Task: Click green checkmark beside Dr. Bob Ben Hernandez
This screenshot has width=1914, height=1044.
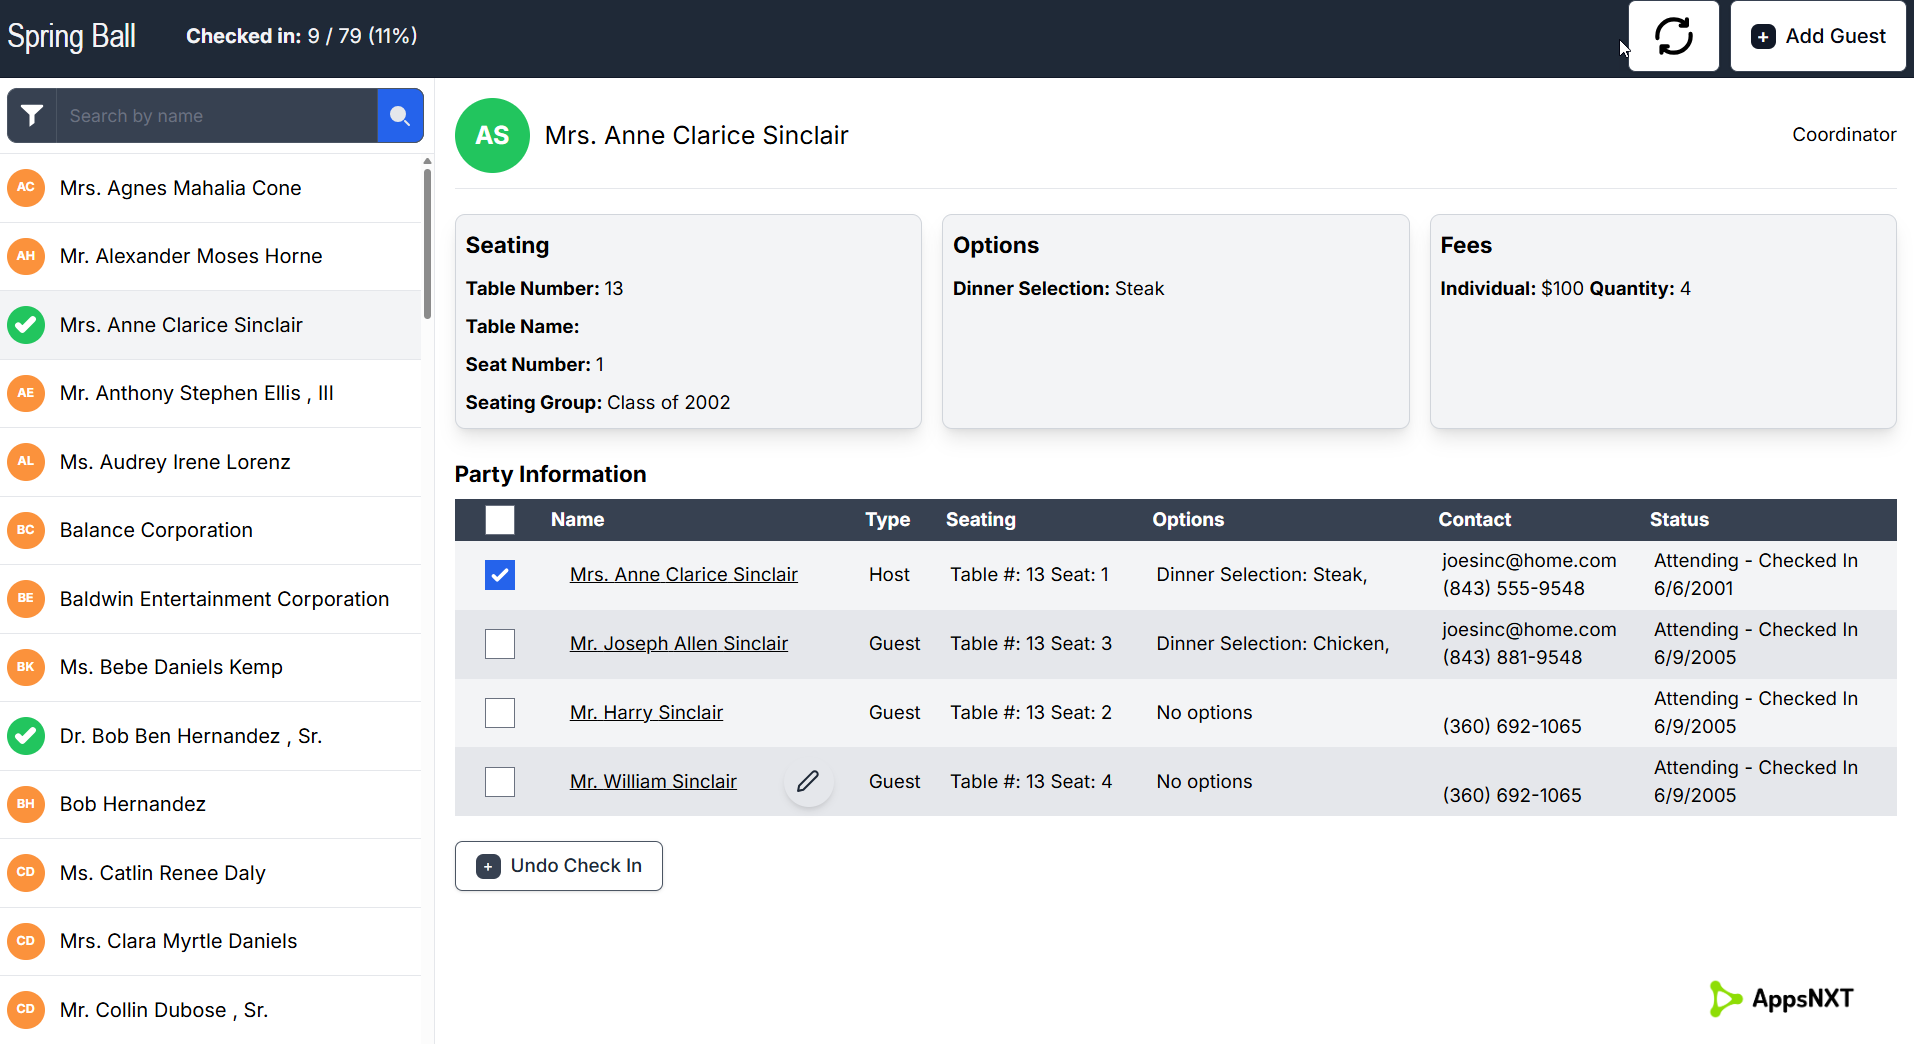Action: click(x=26, y=736)
